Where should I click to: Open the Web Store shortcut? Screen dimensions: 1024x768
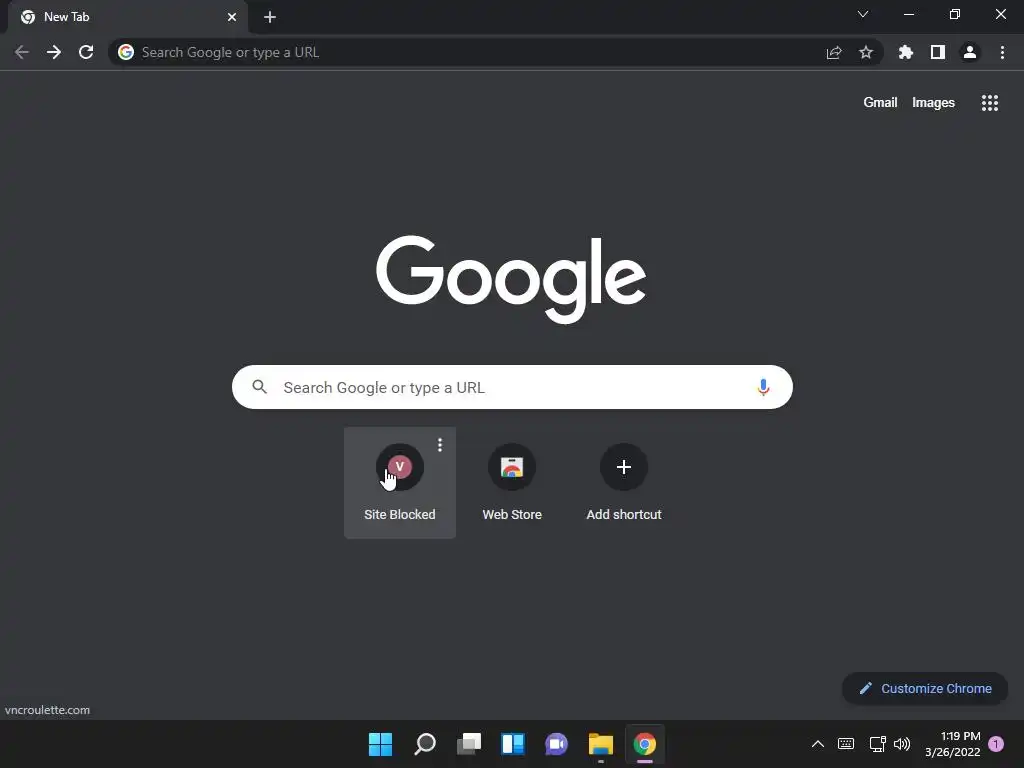click(512, 483)
